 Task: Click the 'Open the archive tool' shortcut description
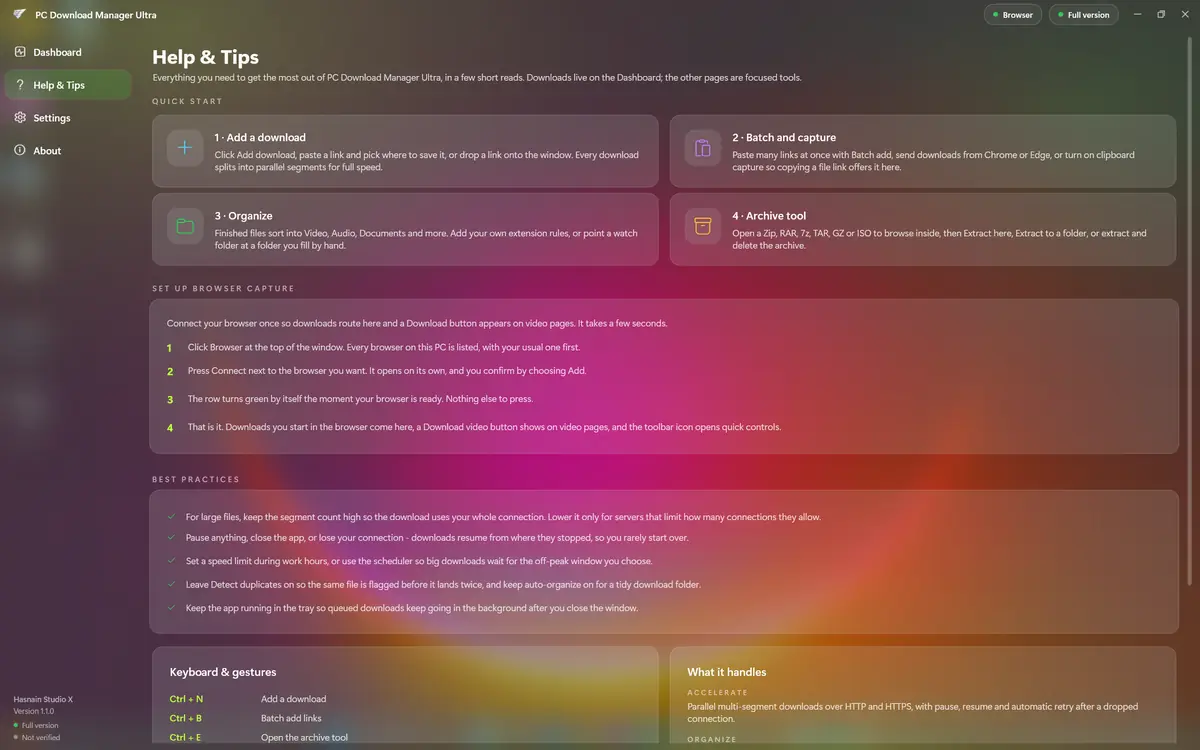(304, 737)
